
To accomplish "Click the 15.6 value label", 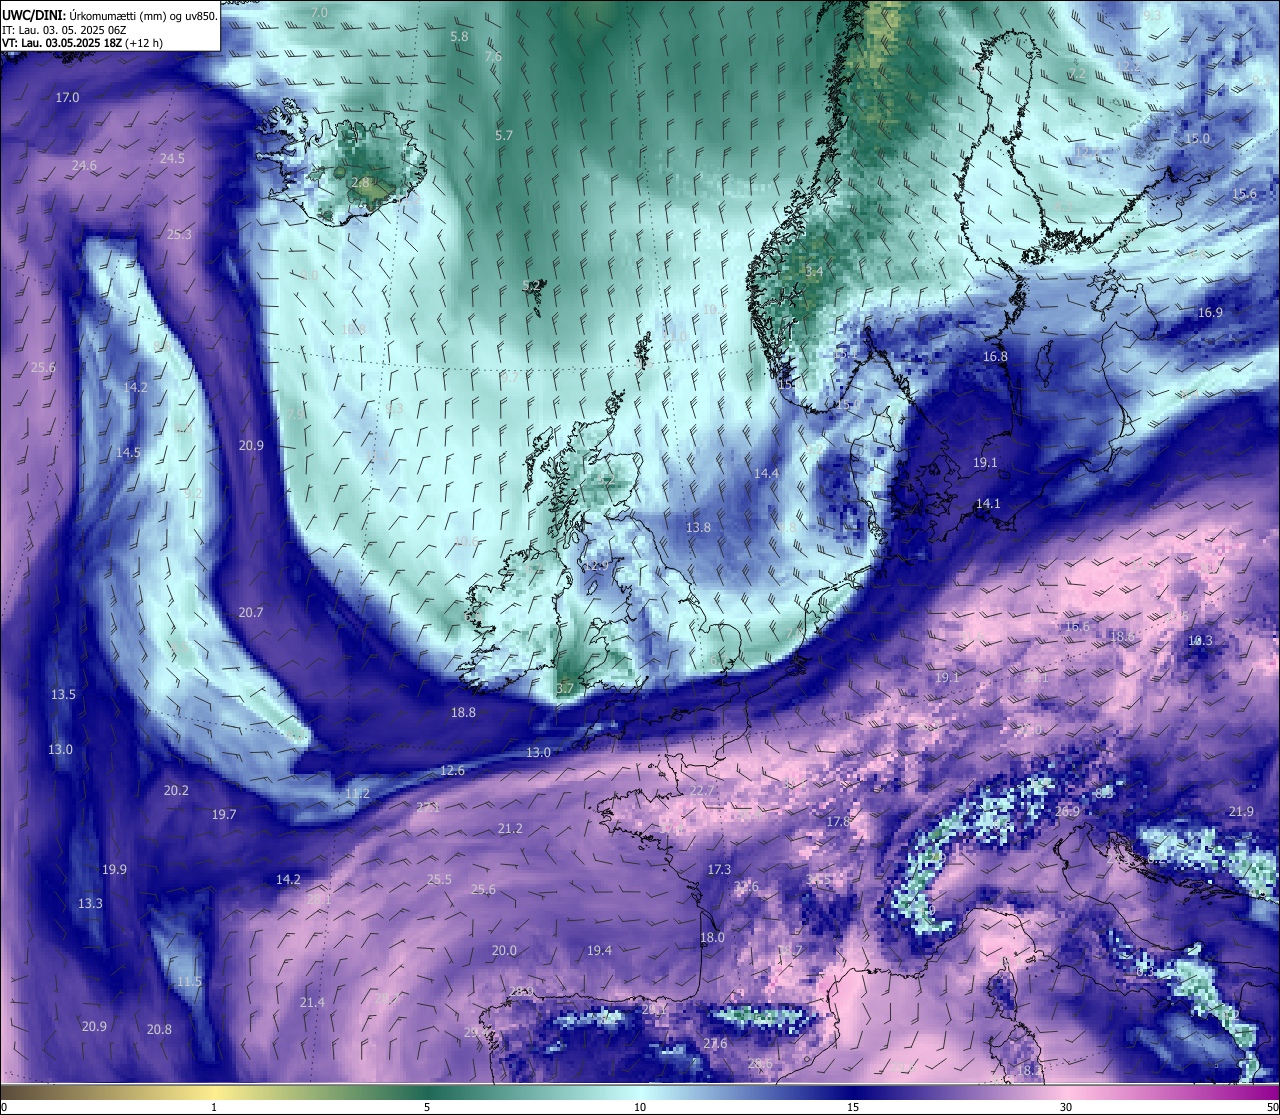I will pos(1244,194).
